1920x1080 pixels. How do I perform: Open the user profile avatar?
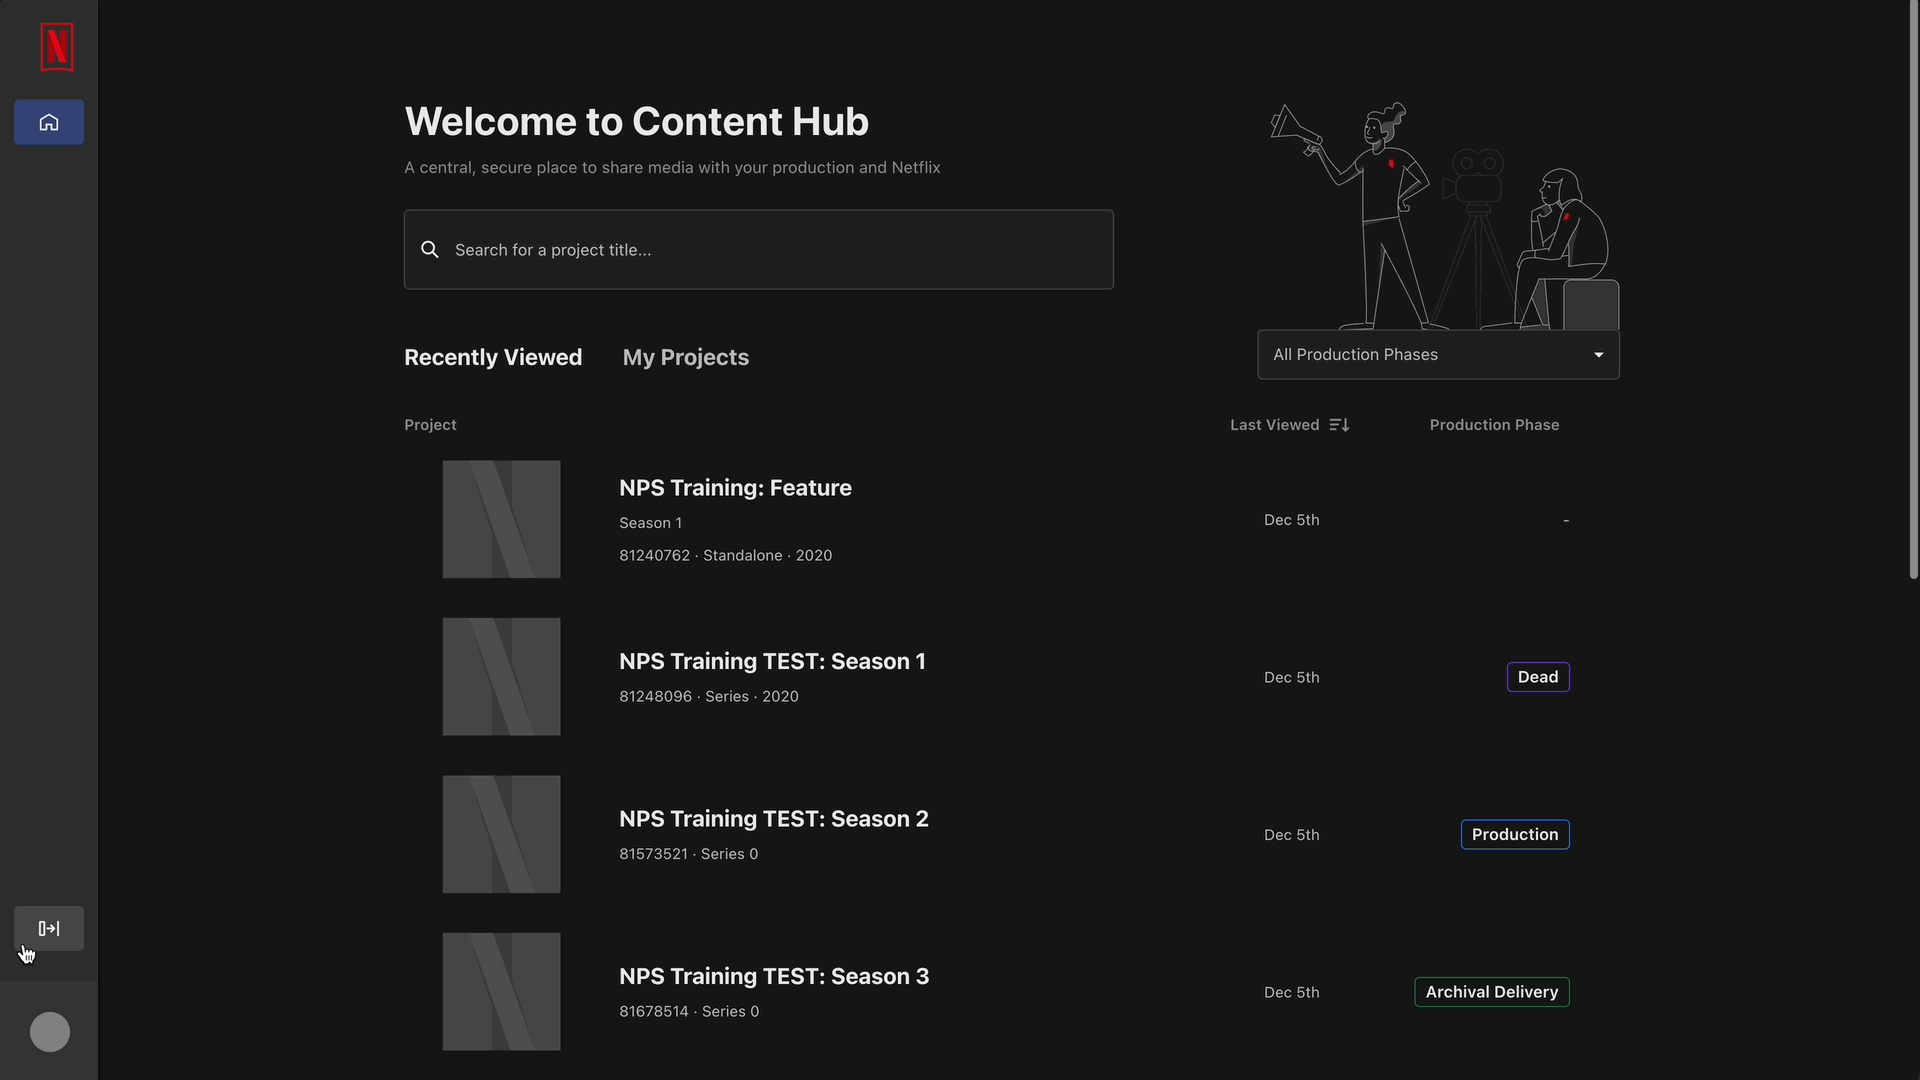(50, 1032)
